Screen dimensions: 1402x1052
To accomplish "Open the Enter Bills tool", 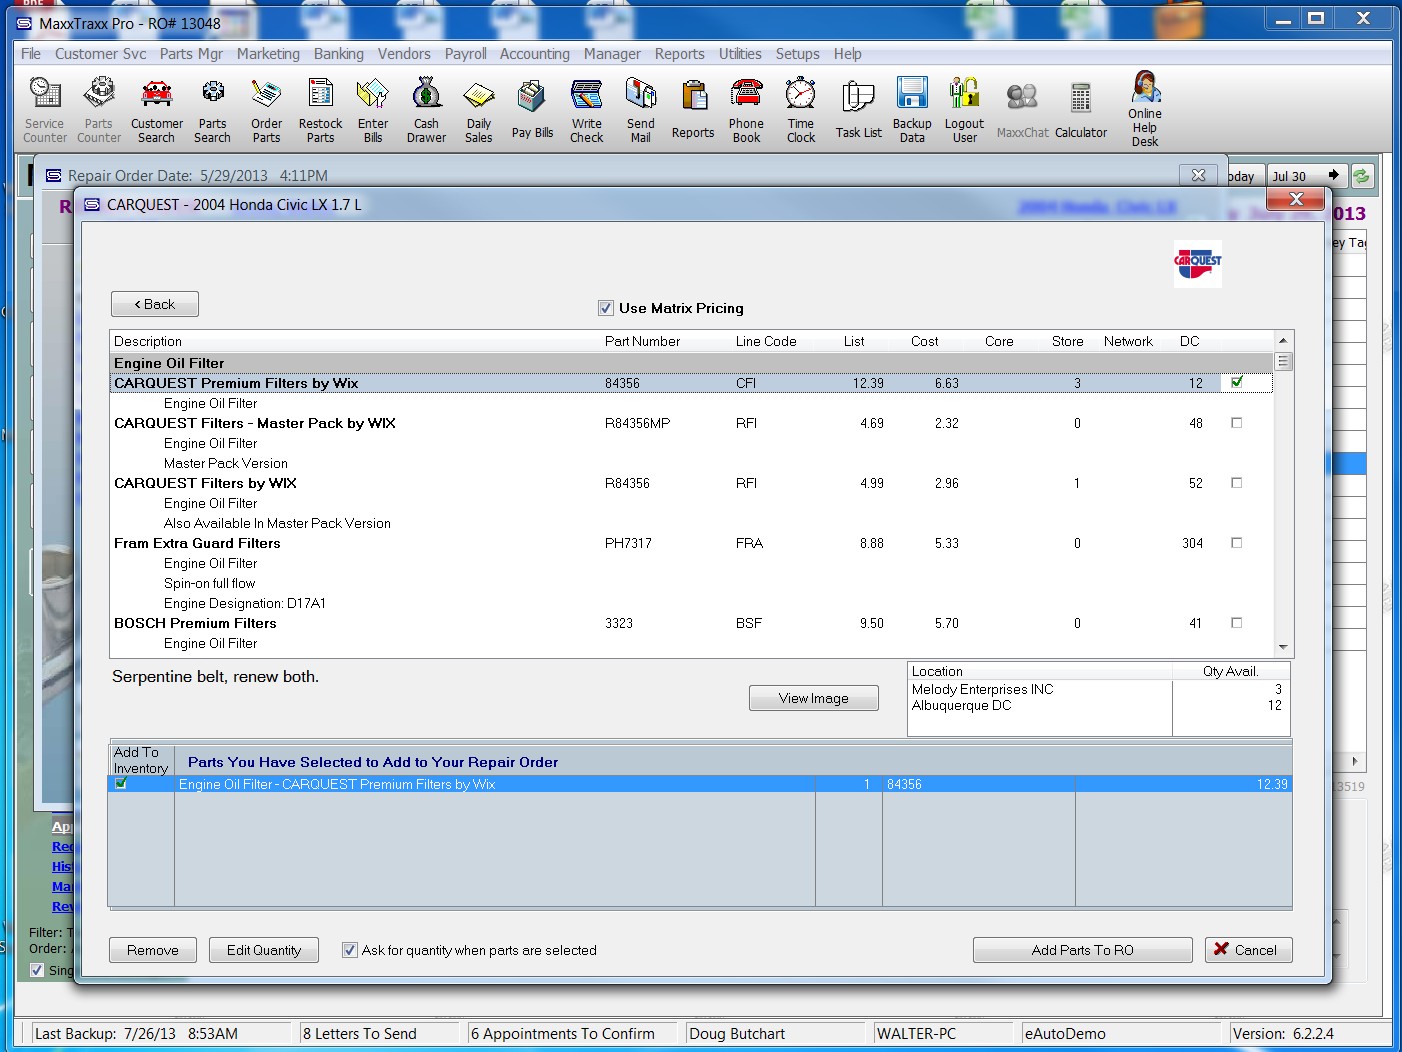I will click(x=373, y=110).
